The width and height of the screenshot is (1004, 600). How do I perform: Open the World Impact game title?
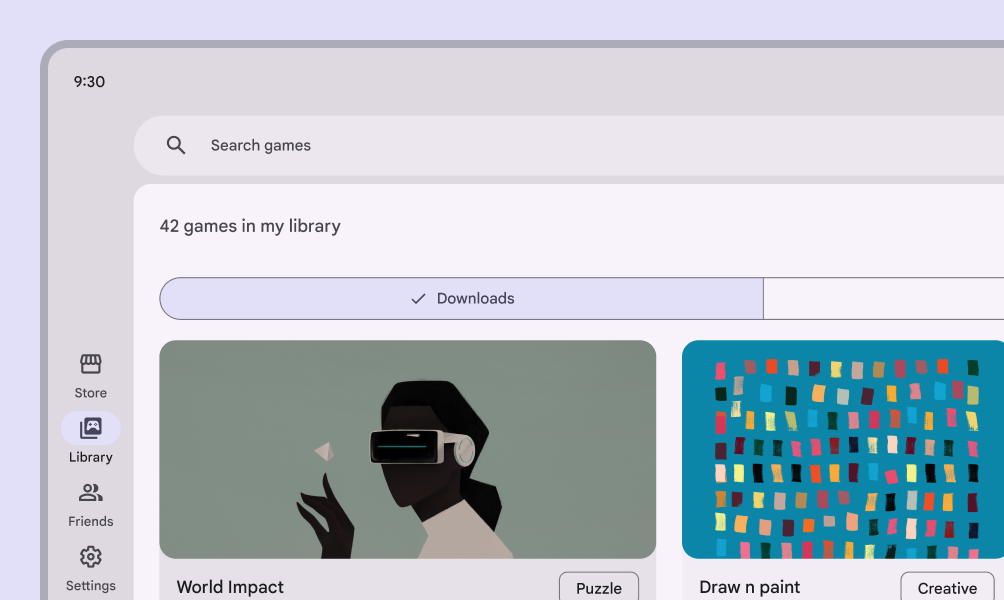pyautogui.click(x=230, y=587)
